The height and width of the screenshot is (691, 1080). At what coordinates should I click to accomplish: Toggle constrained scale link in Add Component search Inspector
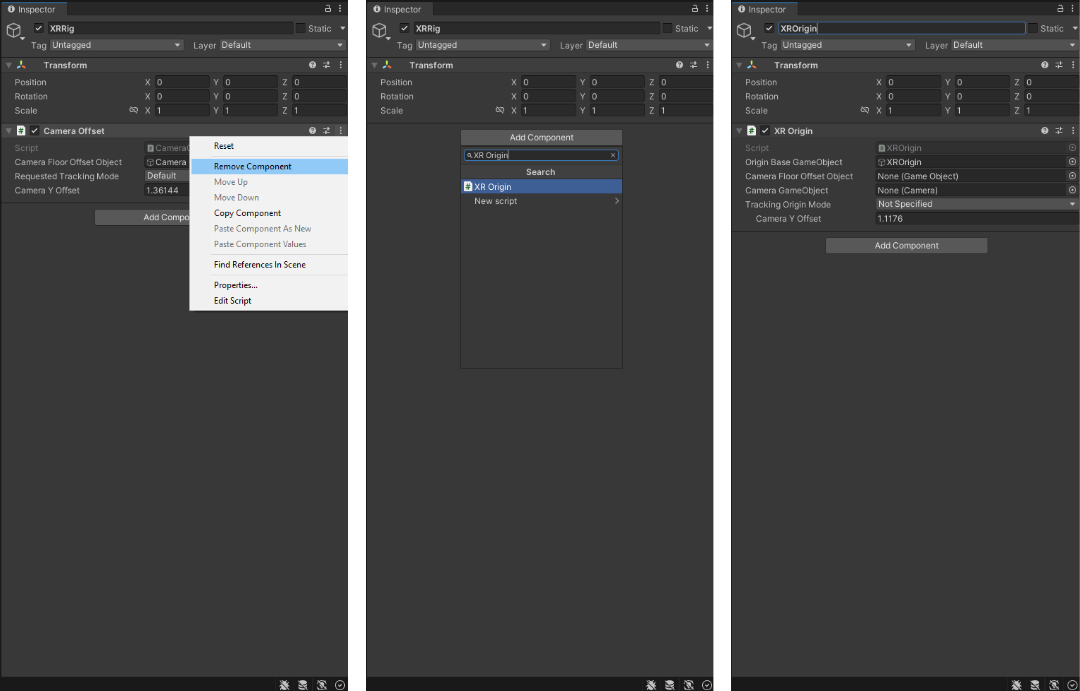(500, 110)
